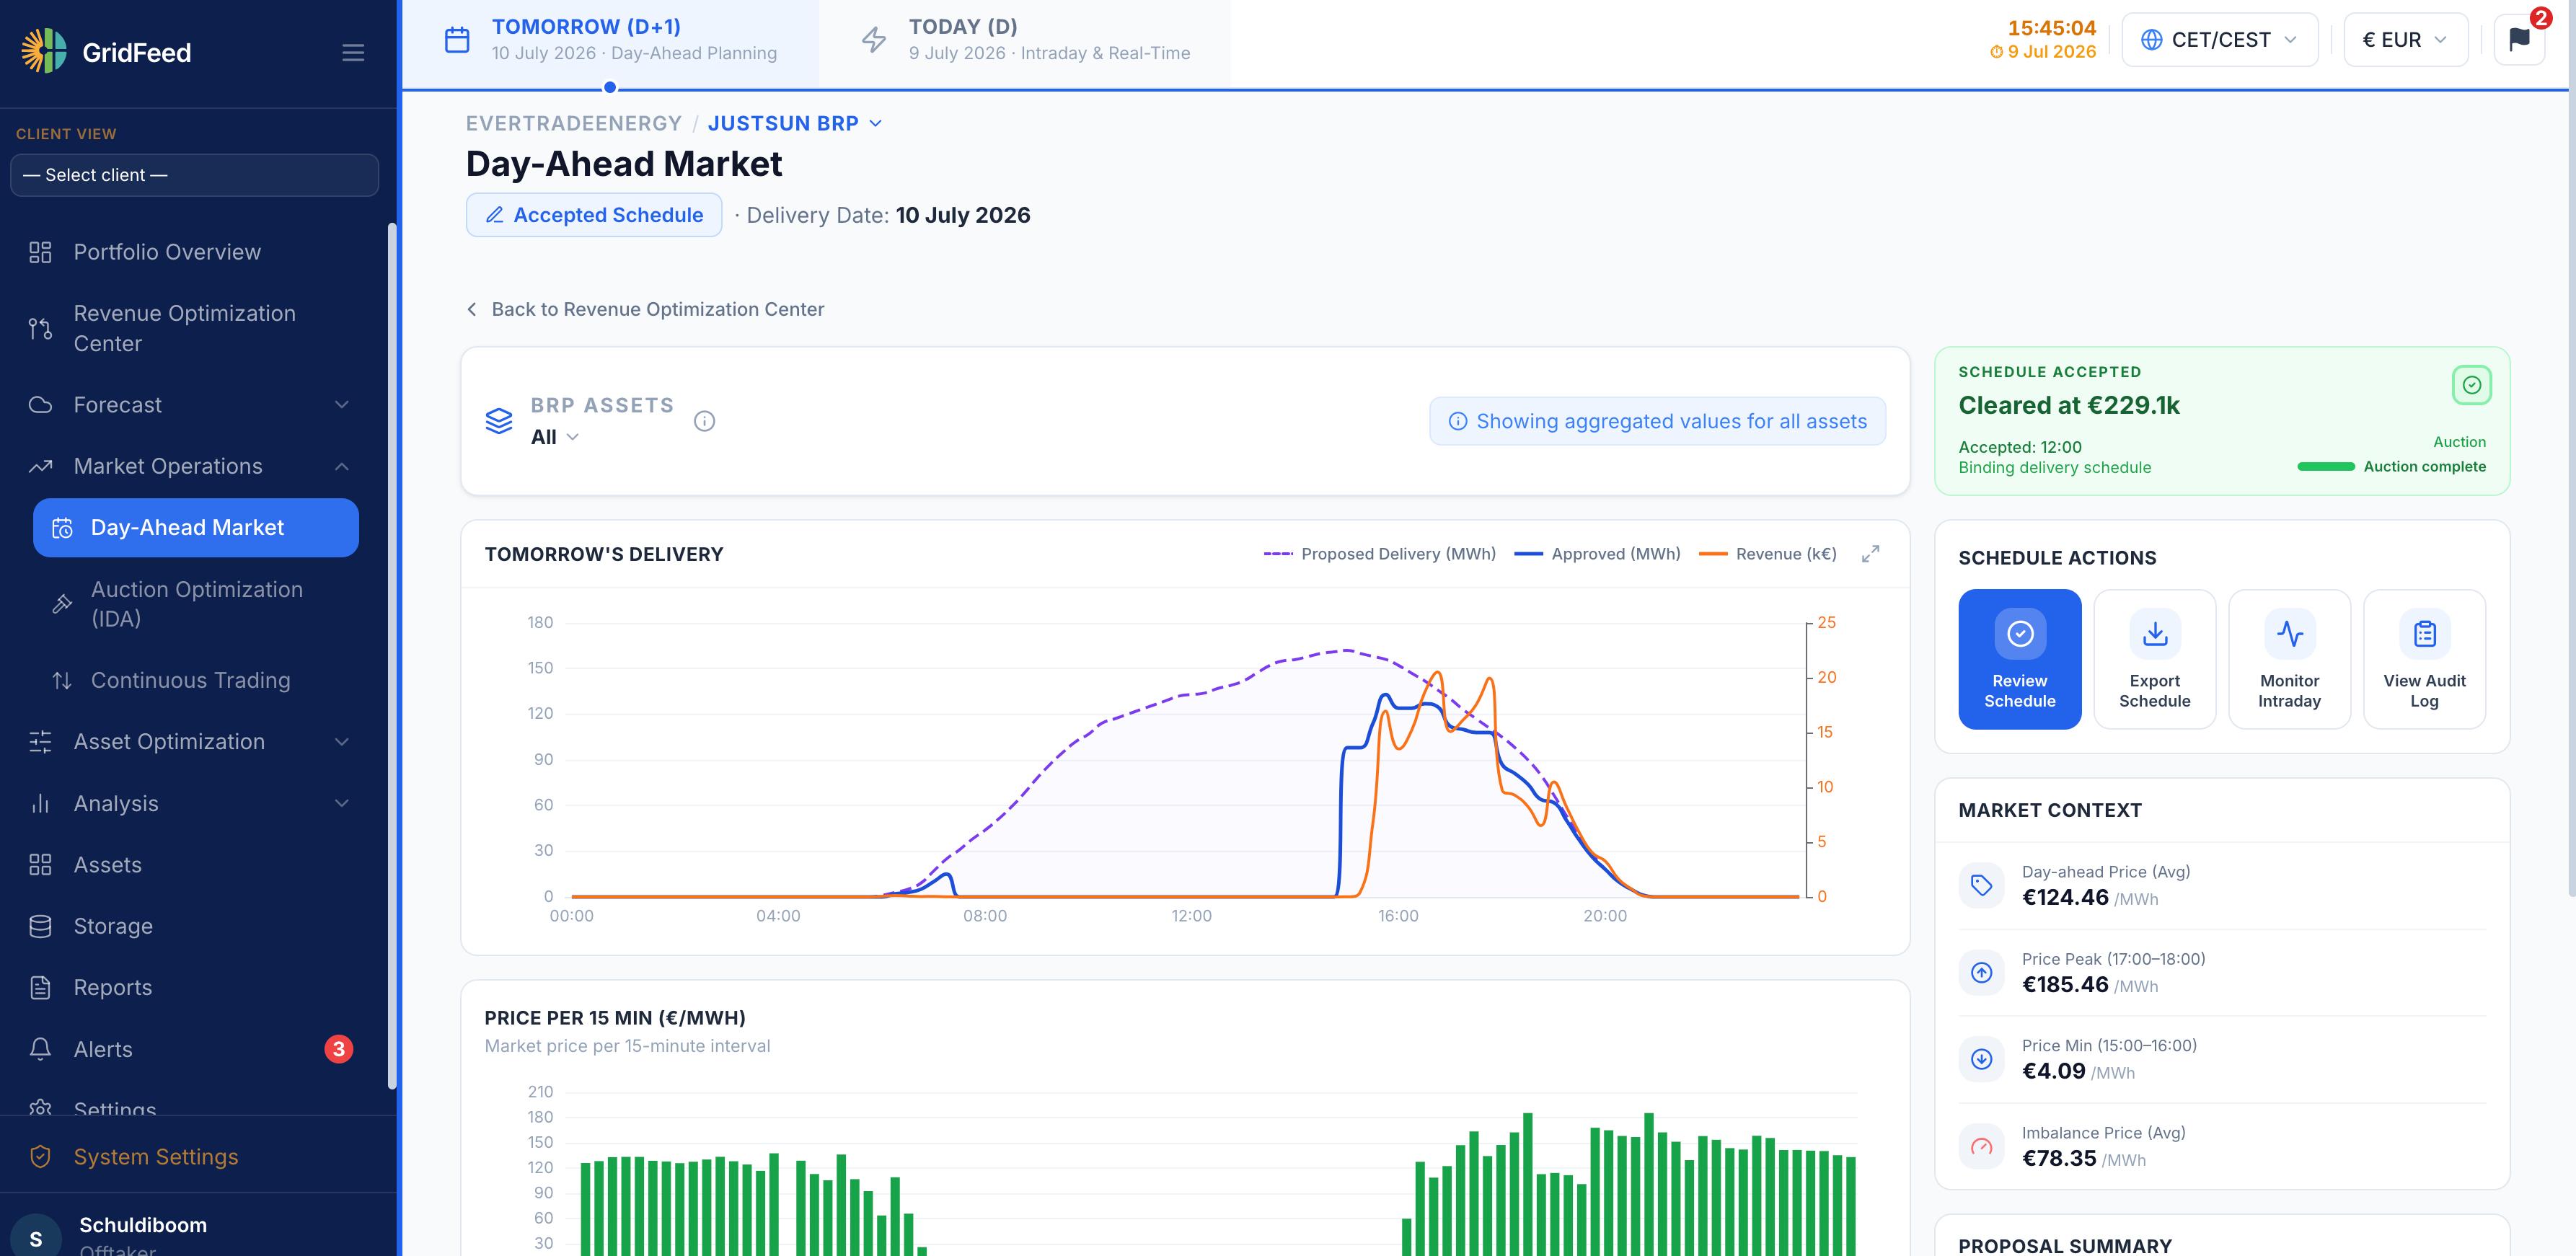This screenshot has height=1256, width=2576.
Task: Click BRP Assets info icon
Action: coord(704,421)
